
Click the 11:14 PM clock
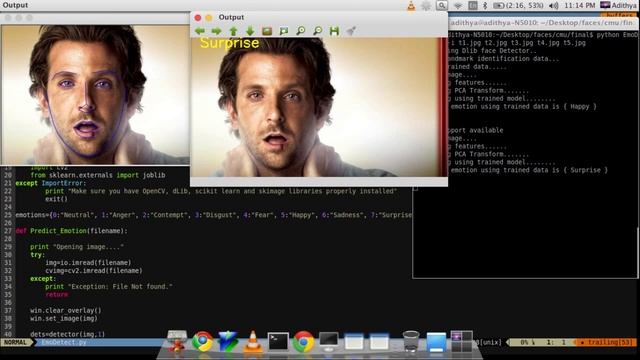pyautogui.click(x=580, y=6)
